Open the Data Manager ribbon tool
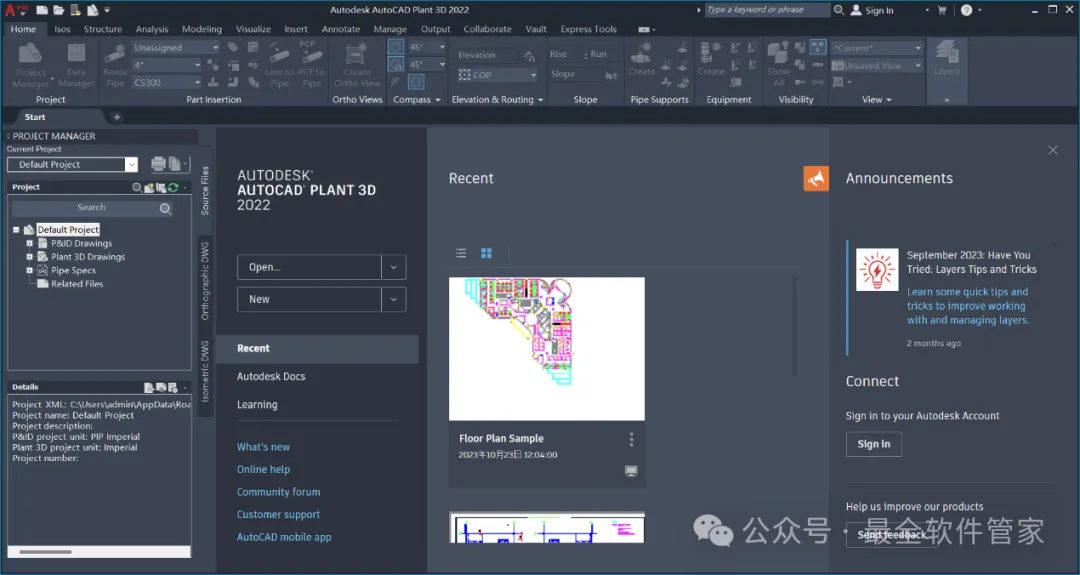 76,66
